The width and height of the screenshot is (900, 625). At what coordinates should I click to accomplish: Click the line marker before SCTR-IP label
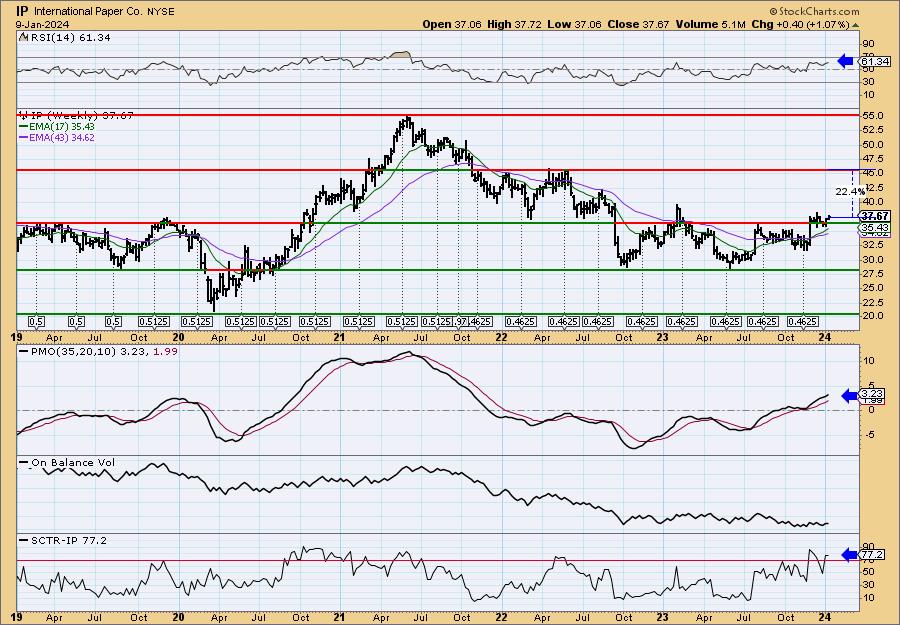(x=23, y=540)
